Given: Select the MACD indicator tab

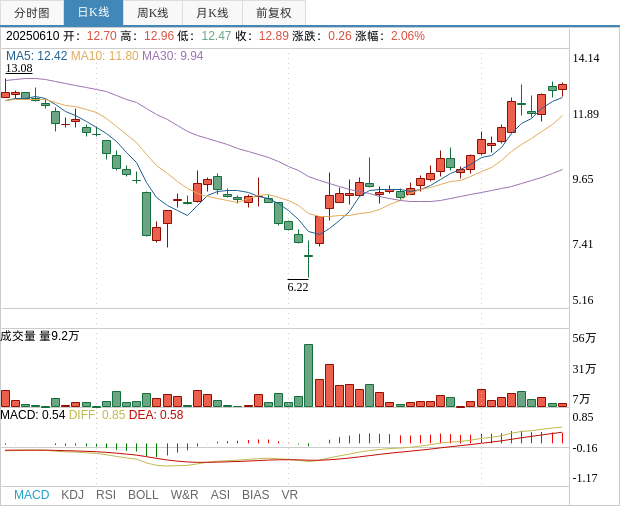Looking at the screenshot, I should (31, 495).
